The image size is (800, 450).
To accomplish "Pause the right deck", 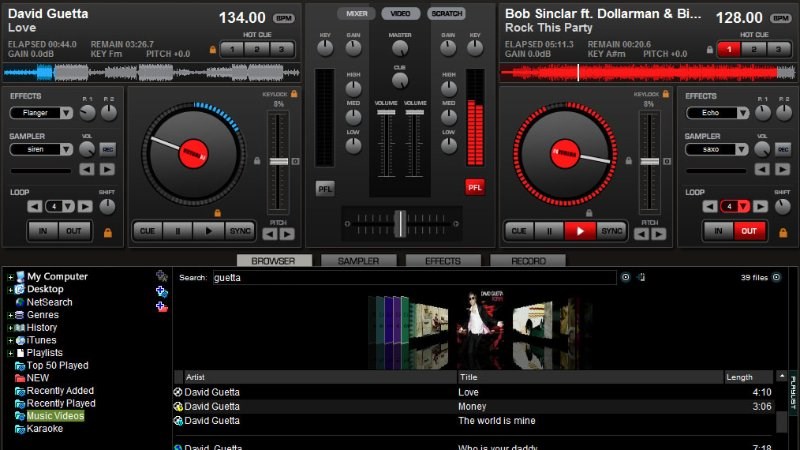I will coord(549,231).
